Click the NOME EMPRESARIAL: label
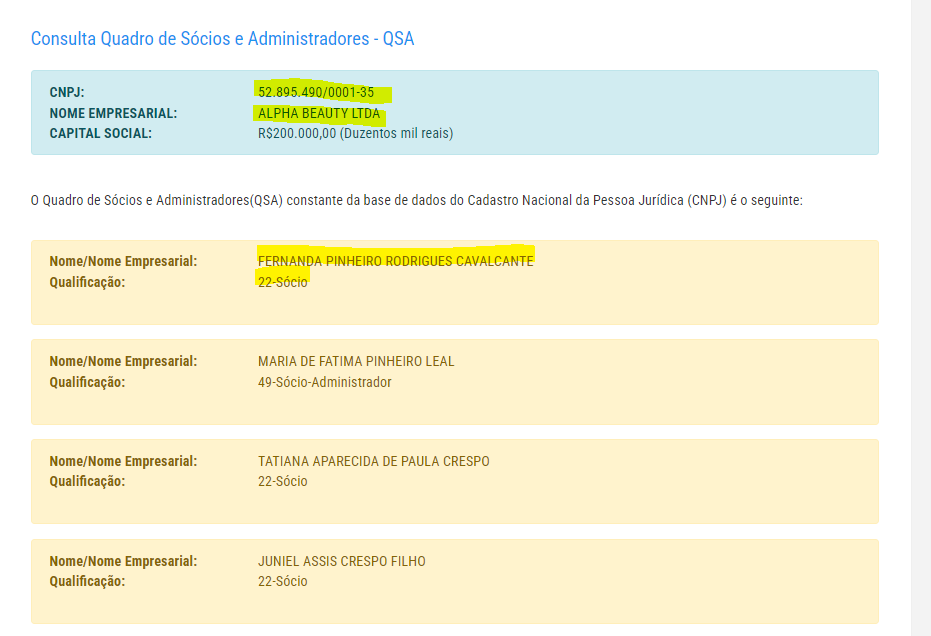The image size is (931, 636). [x=113, y=113]
